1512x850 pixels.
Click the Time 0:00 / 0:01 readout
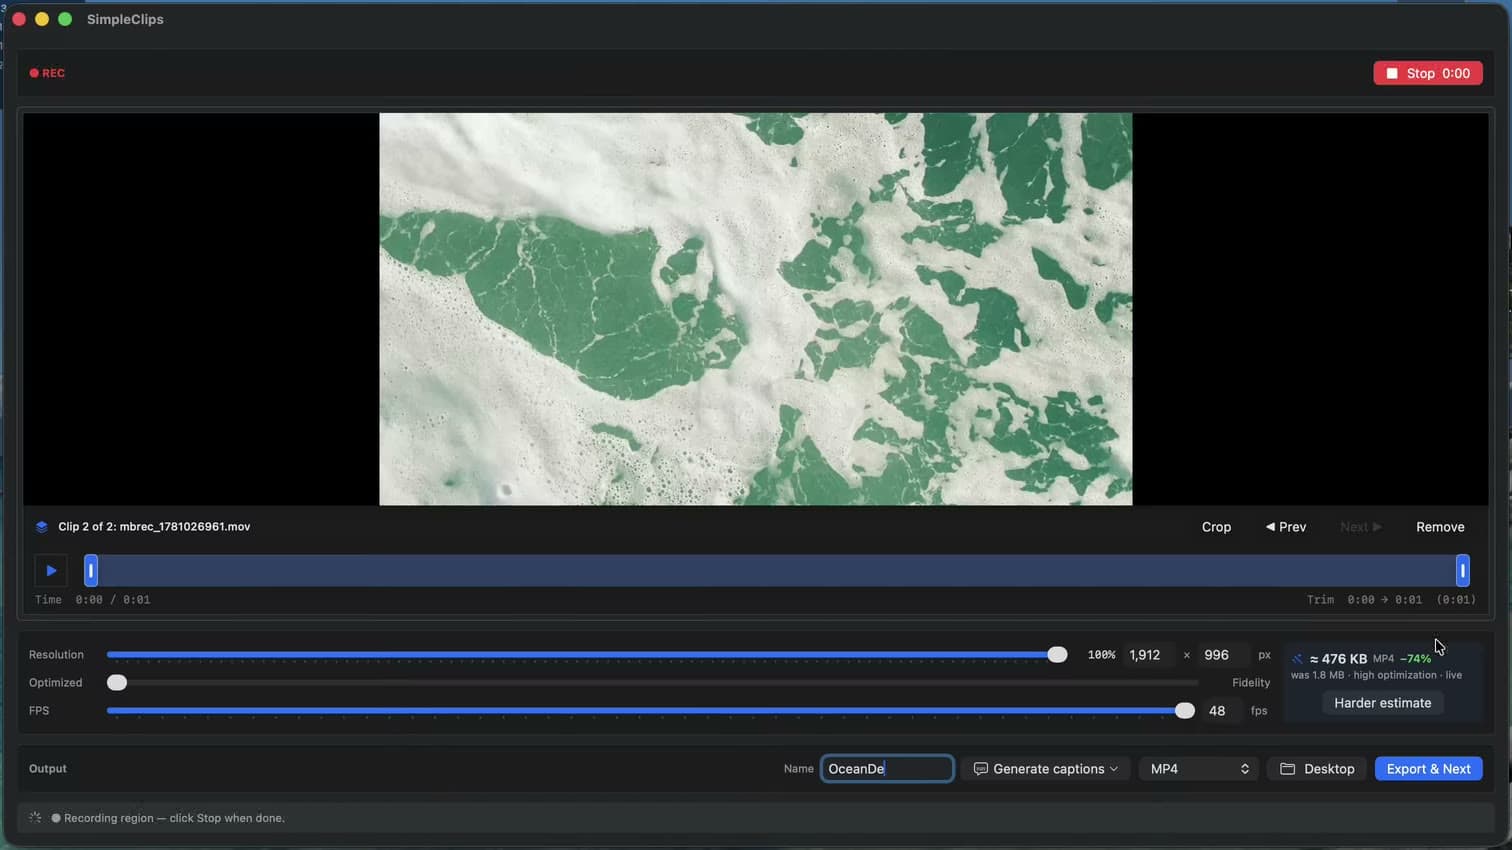coord(93,600)
